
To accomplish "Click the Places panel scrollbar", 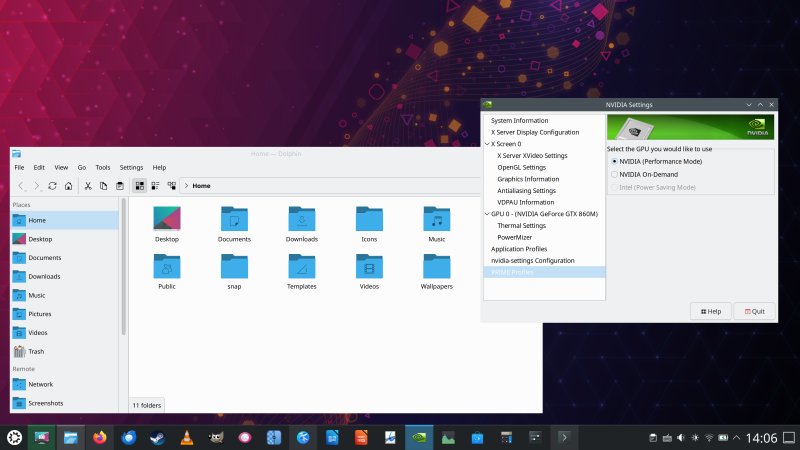I will (x=123, y=267).
